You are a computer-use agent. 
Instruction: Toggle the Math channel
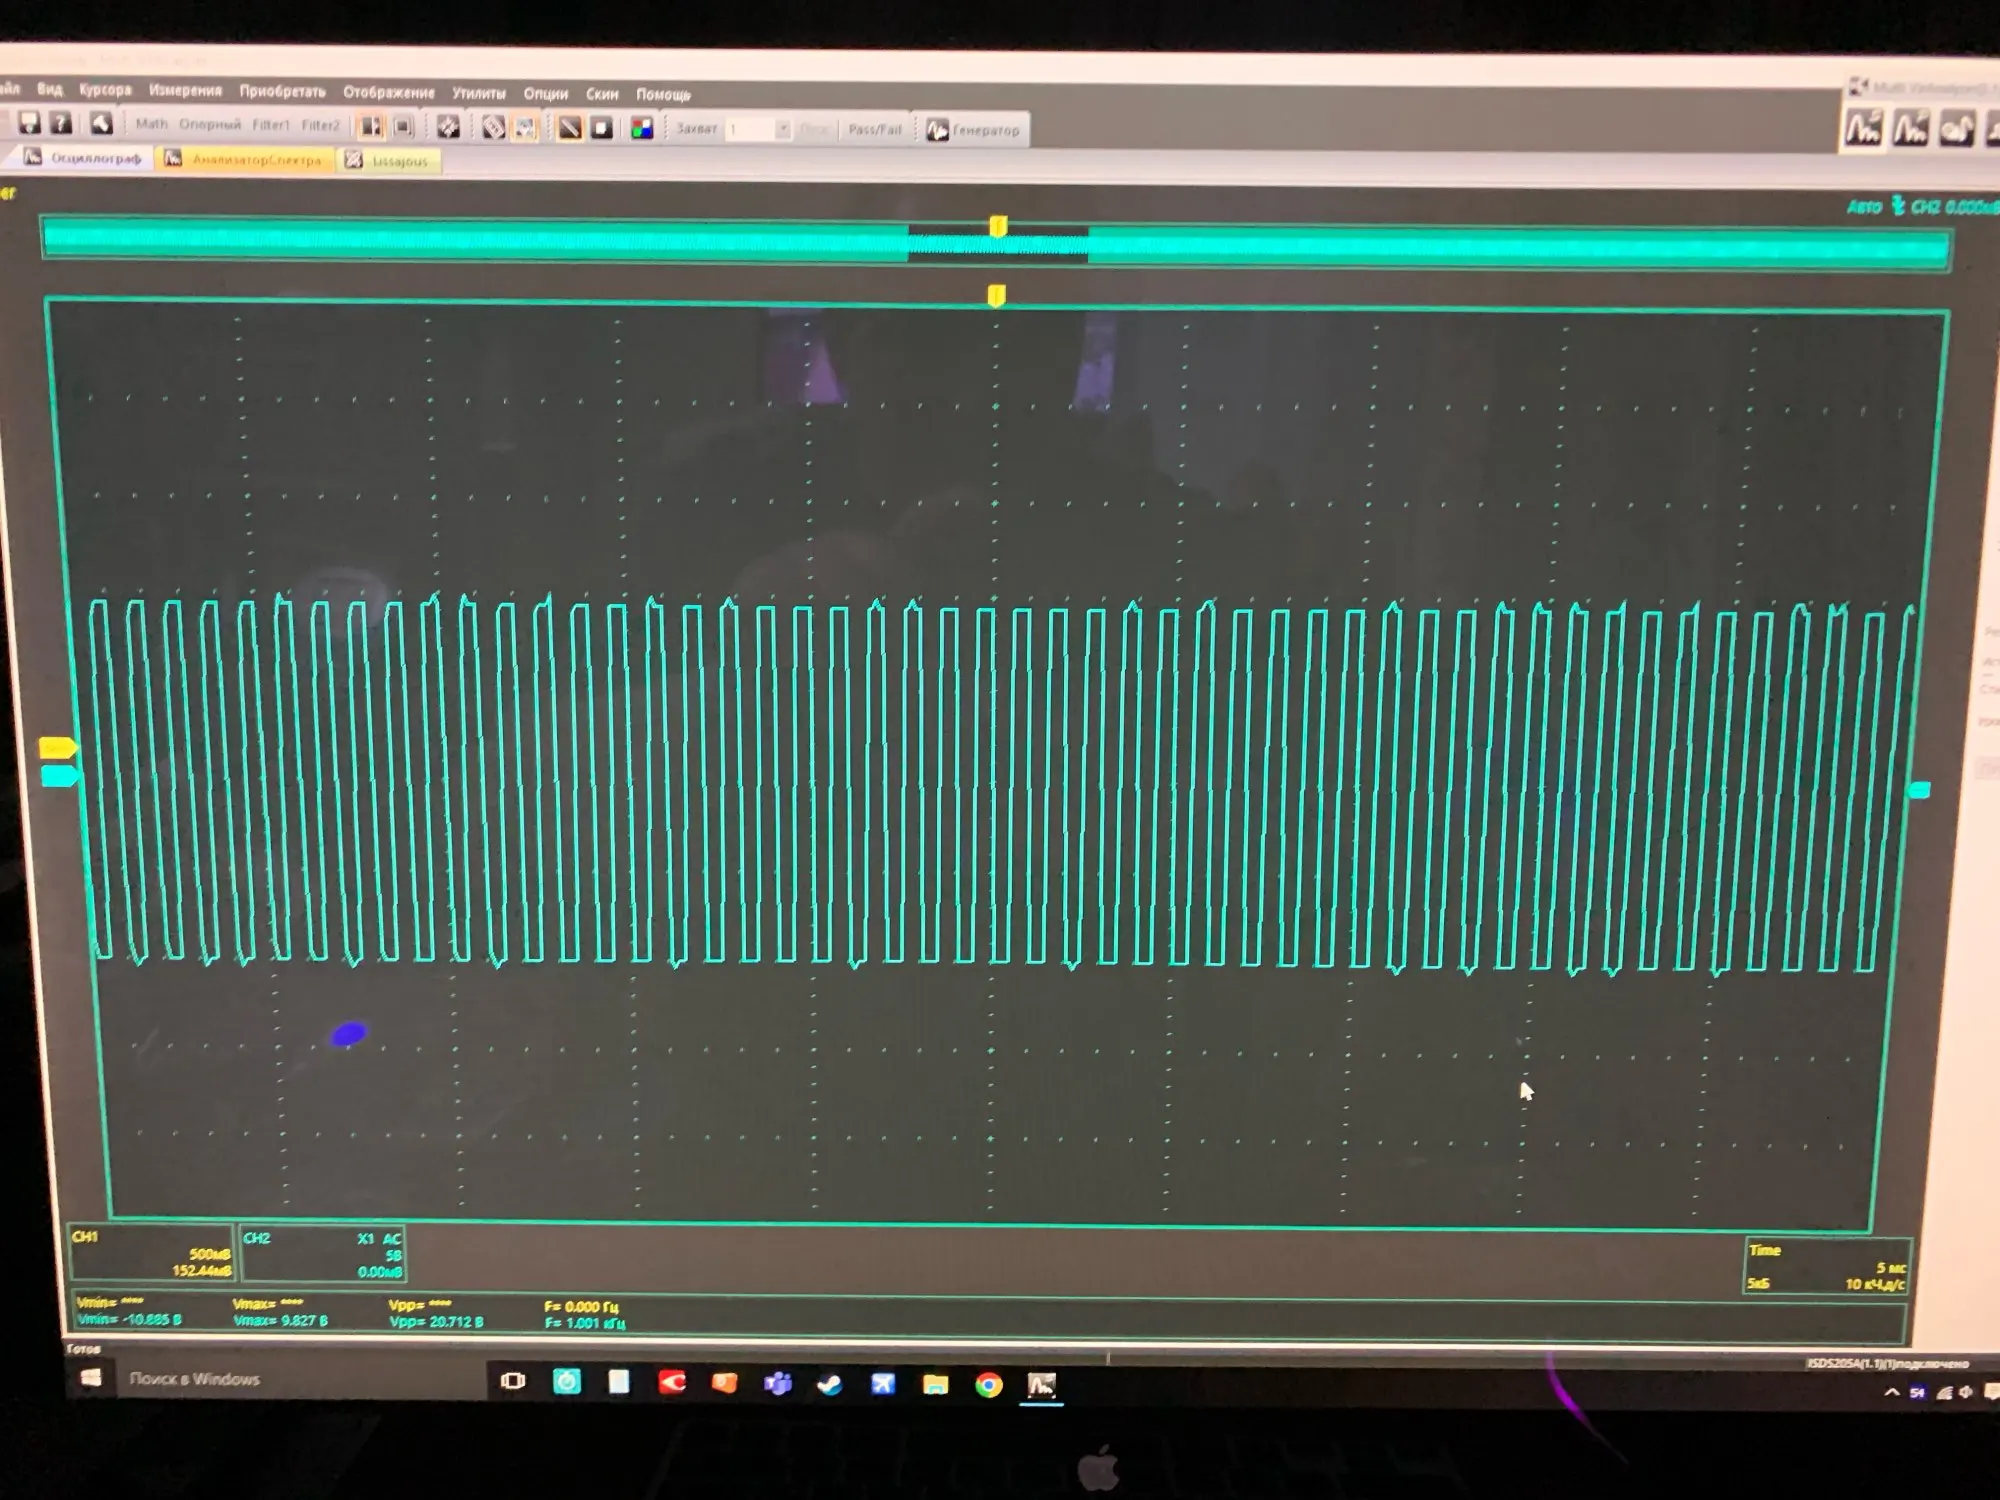(152, 124)
